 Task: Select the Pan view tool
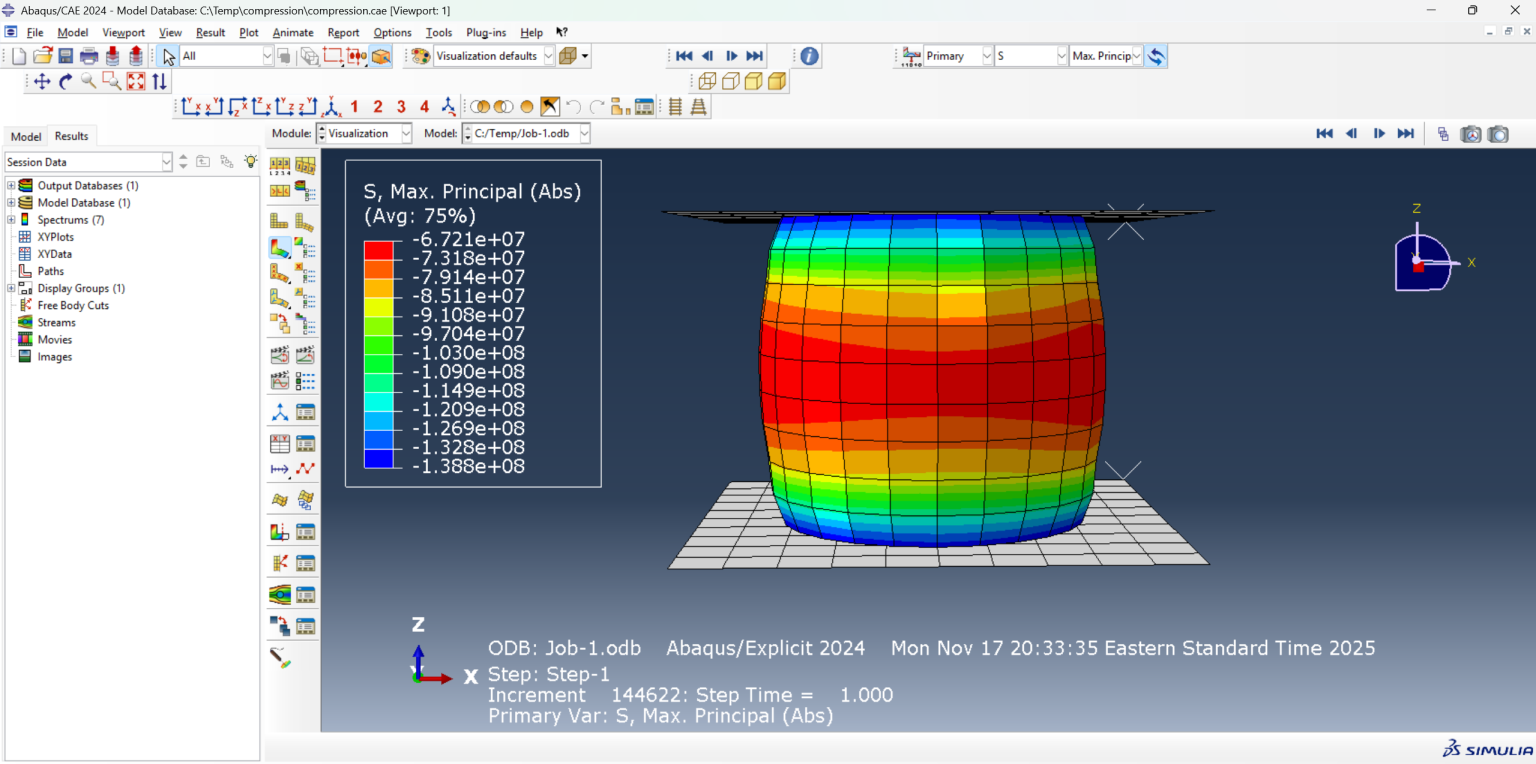pyautogui.click(x=41, y=81)
